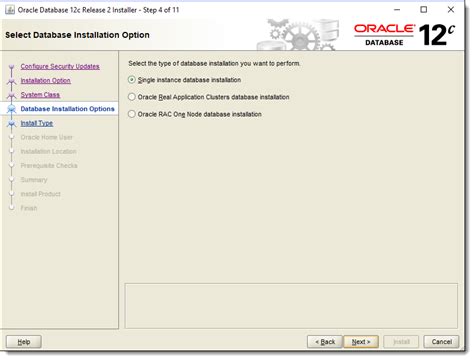Click the 'Select the type of database installation' instruction
This screenshot has width=474, height=360.
pos(214,63)
